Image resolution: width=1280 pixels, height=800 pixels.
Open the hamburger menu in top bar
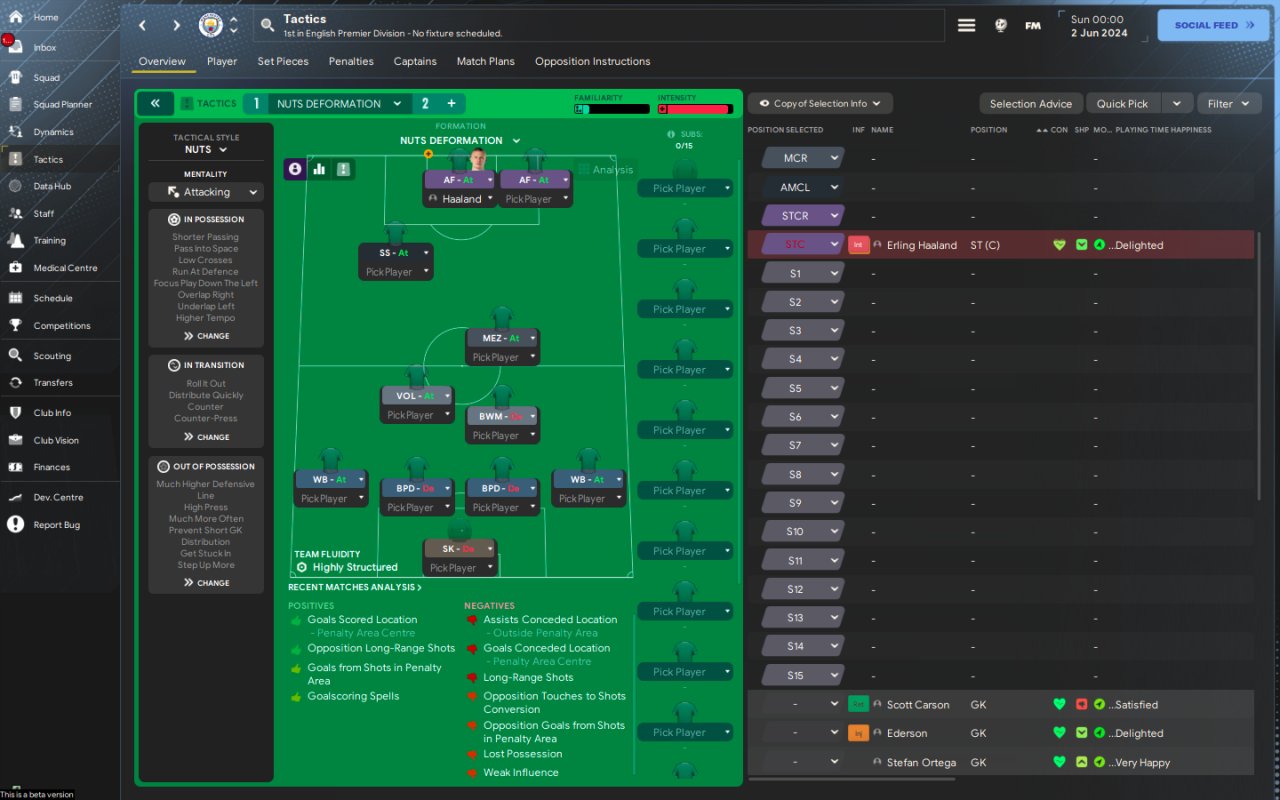pyautogui.click(x=966, y=25)
